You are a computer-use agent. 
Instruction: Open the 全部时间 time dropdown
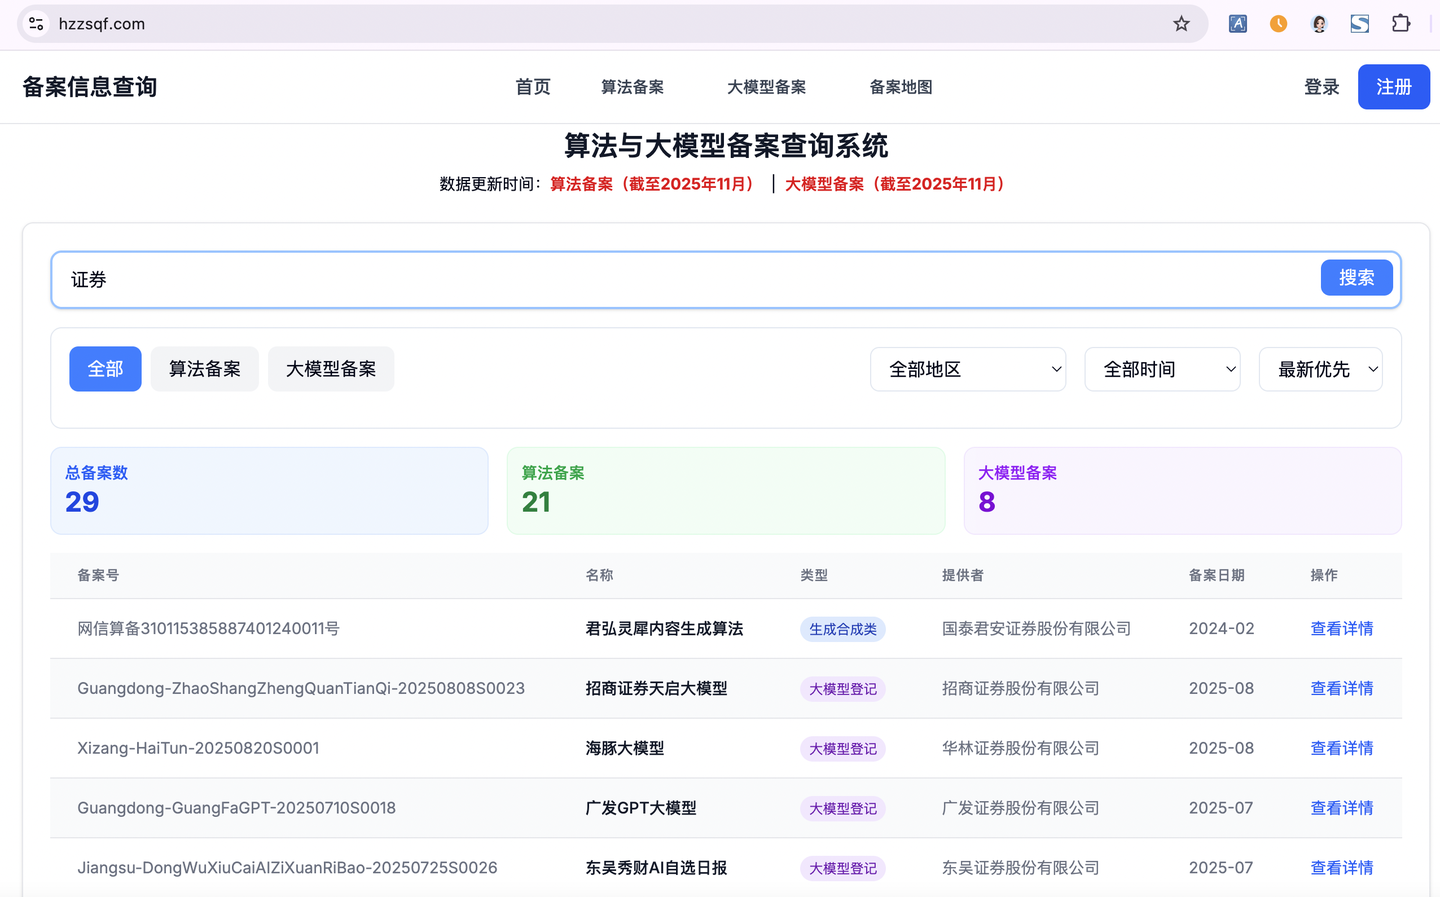pyautogui.click(x=1162, y=369)
